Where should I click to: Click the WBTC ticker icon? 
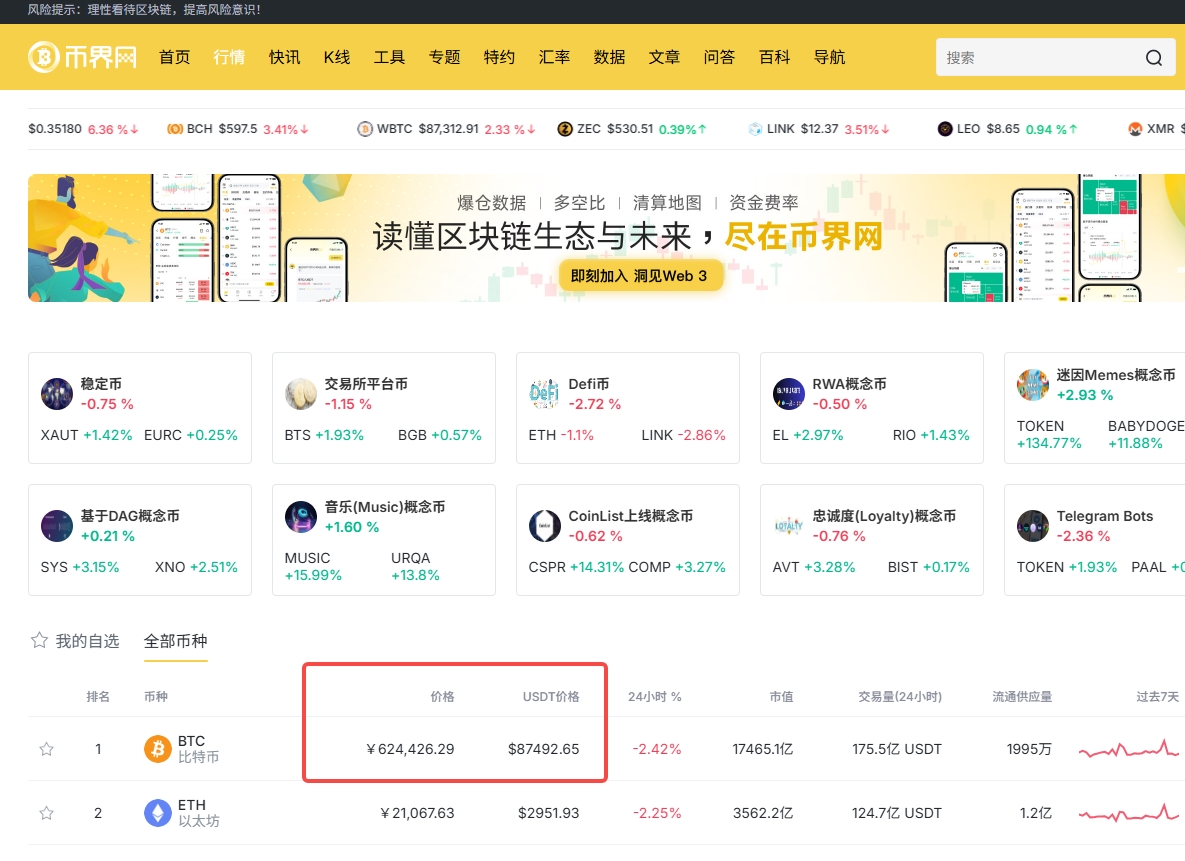pos(365,129)
